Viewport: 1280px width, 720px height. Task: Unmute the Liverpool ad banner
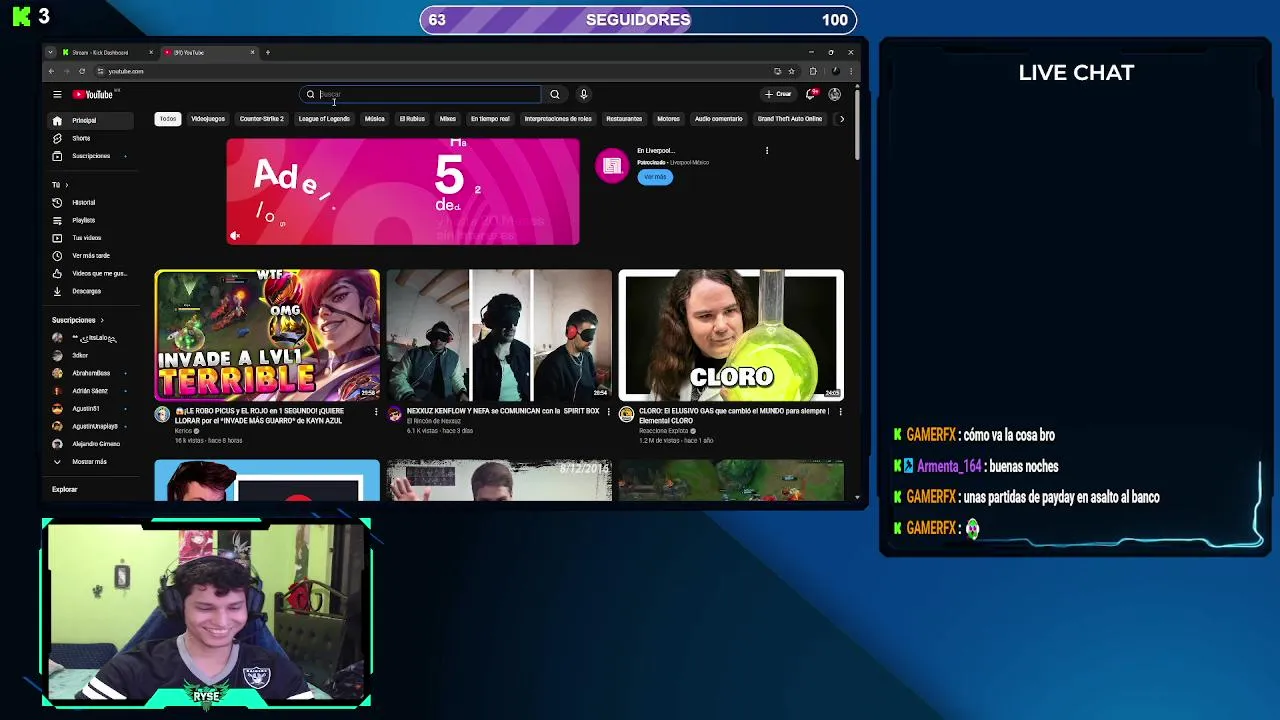point(235,236)
